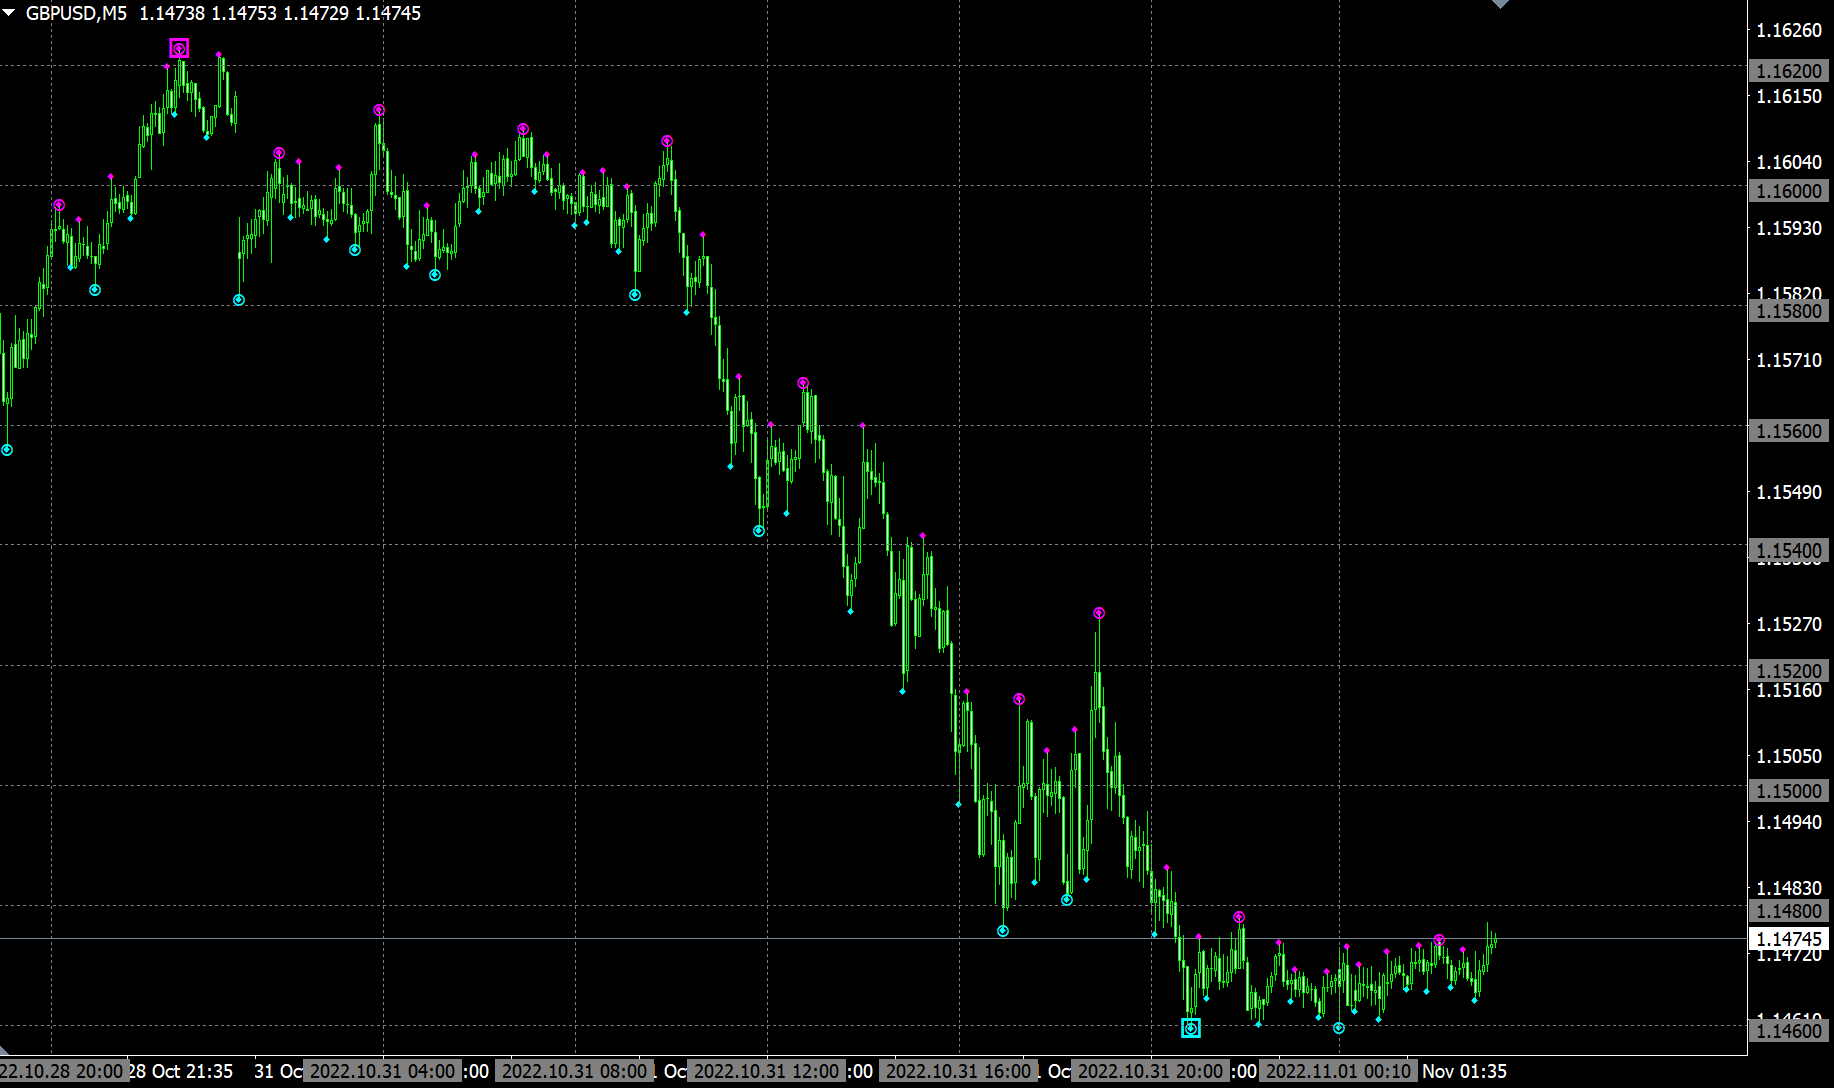Click the highlighted 1.14800 price level label
1834x1088 pixels.
(1789, 911)
